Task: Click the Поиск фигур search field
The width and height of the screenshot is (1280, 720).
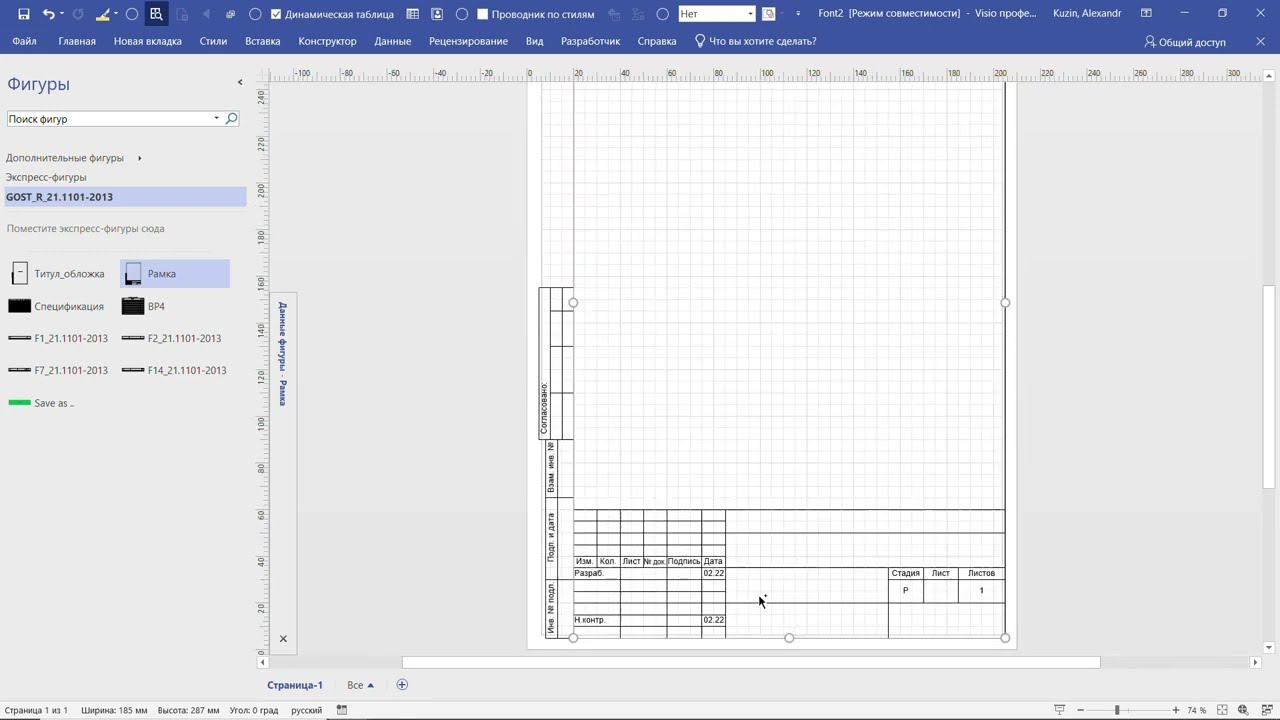Action: pos(108,119)
